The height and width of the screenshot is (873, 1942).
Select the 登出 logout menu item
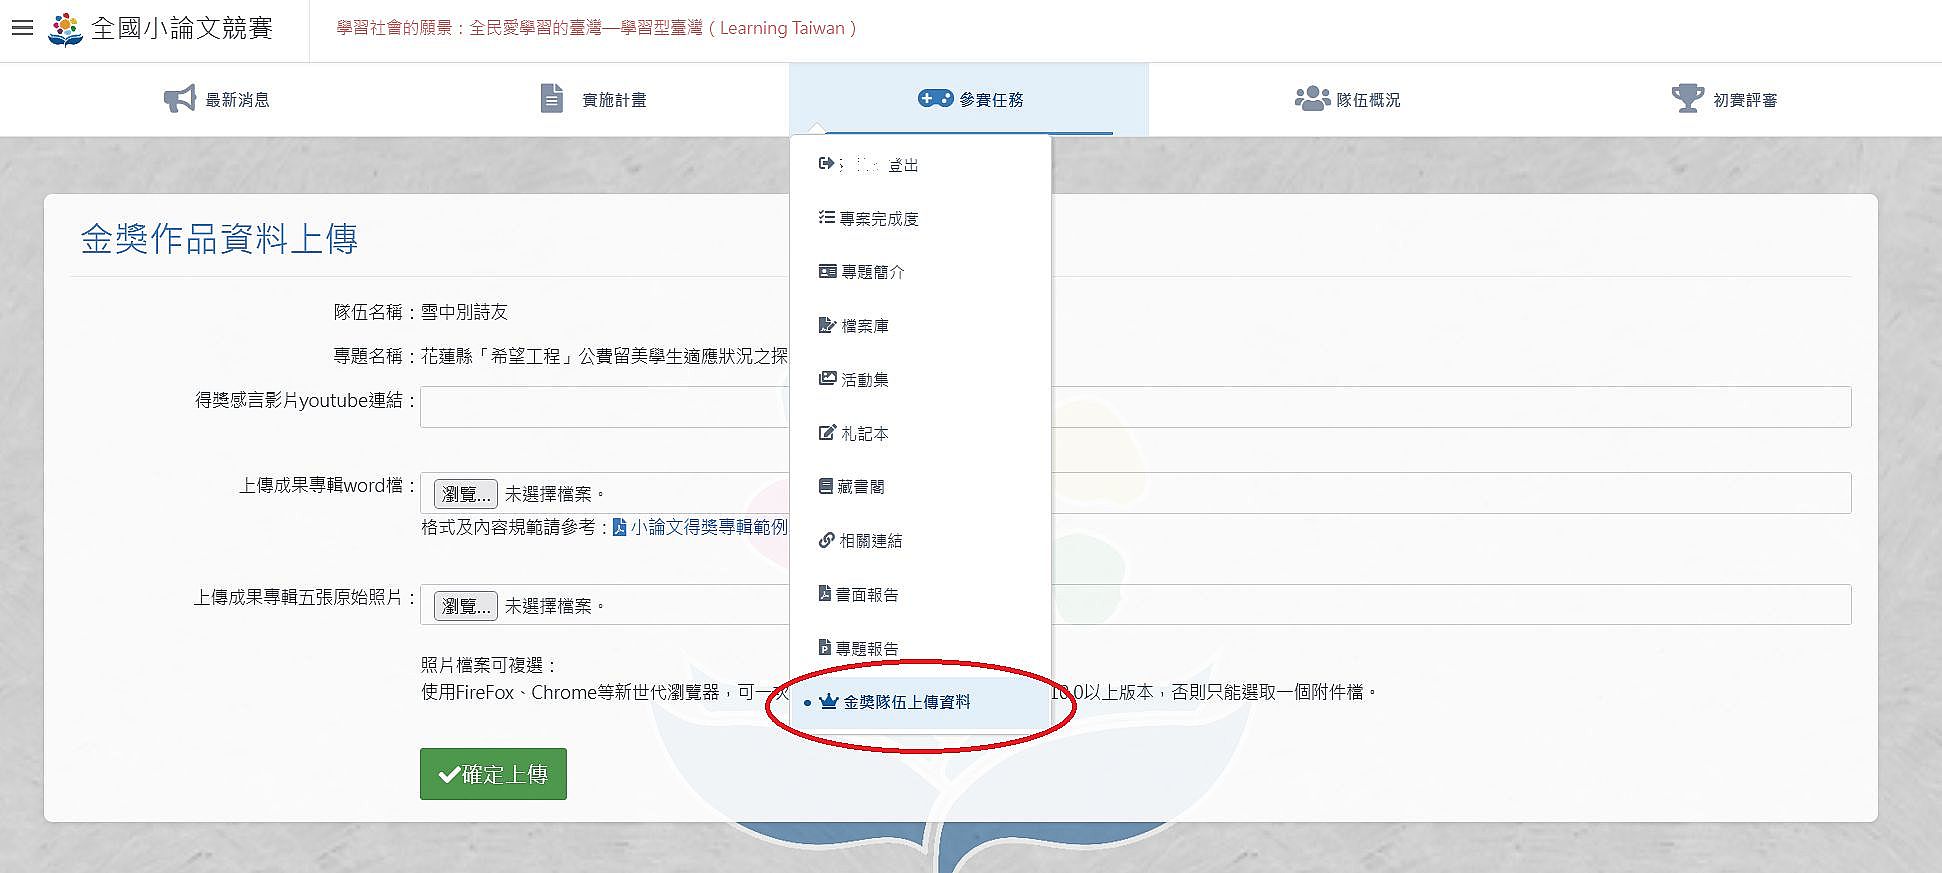tap(868, 165)
